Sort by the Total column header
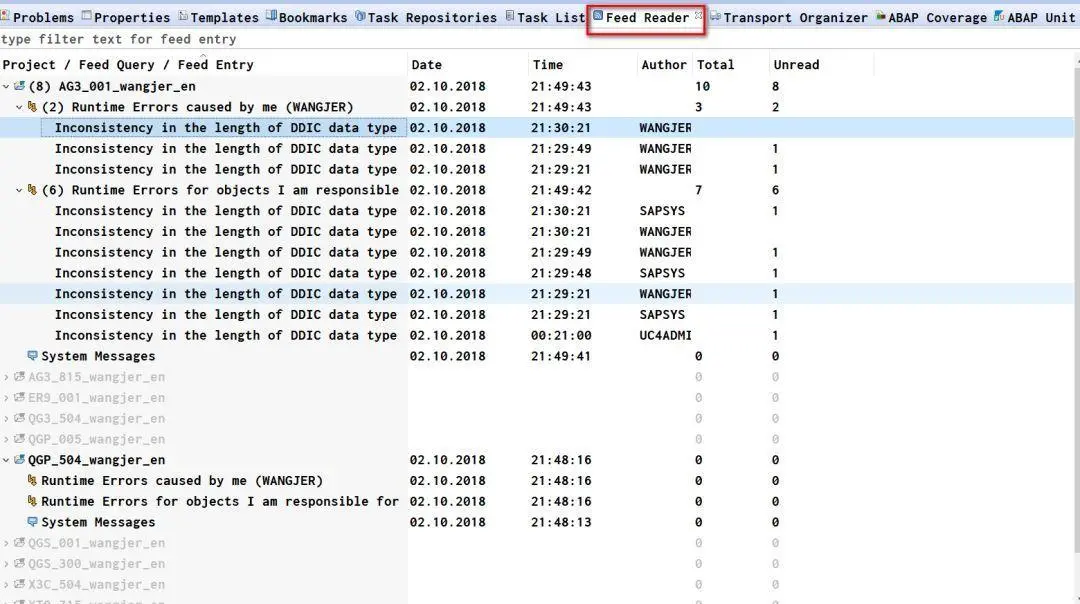Viewport: 1080px width, 604px height. coord(730,65)
